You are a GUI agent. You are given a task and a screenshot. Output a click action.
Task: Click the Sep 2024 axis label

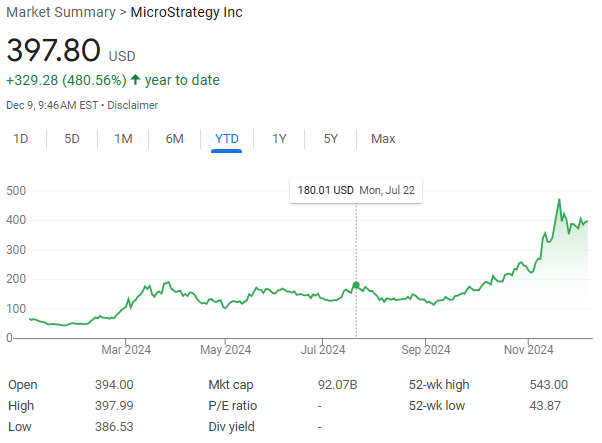[x=425, y=350]
